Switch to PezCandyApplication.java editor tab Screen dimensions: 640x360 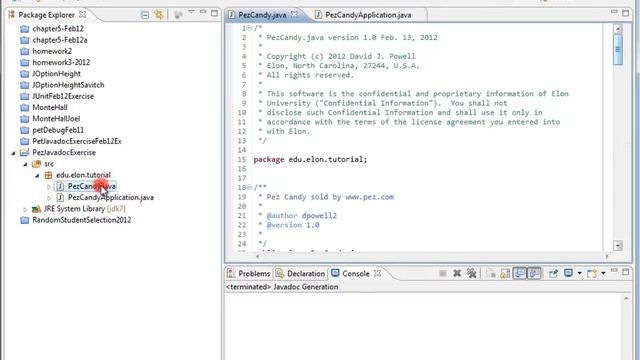[x=363, y=15]
